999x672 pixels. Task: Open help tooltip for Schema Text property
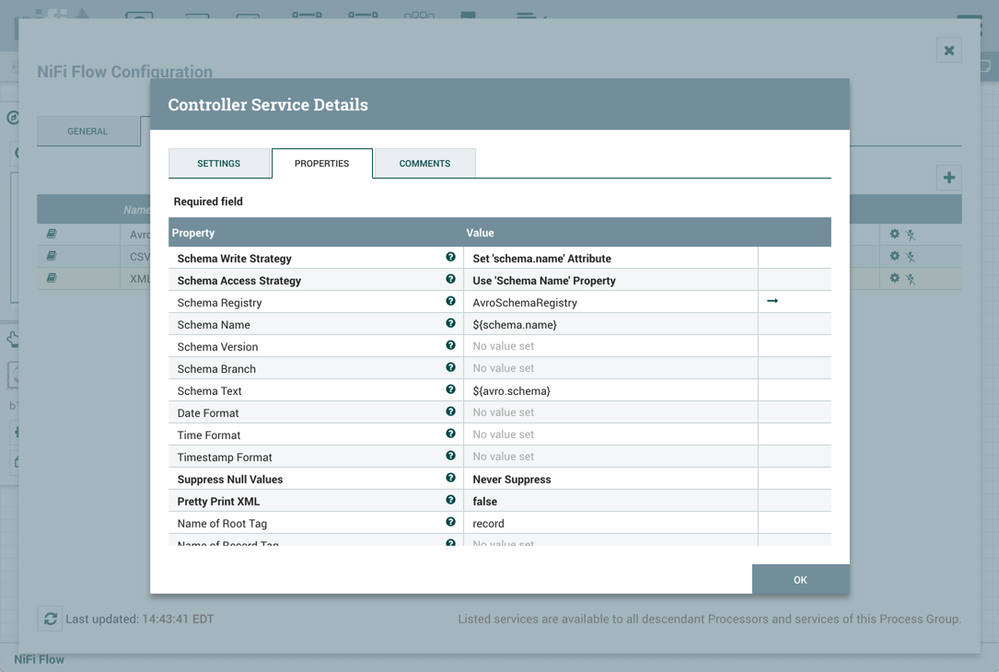pyautogui.click(x=449, y=390)
